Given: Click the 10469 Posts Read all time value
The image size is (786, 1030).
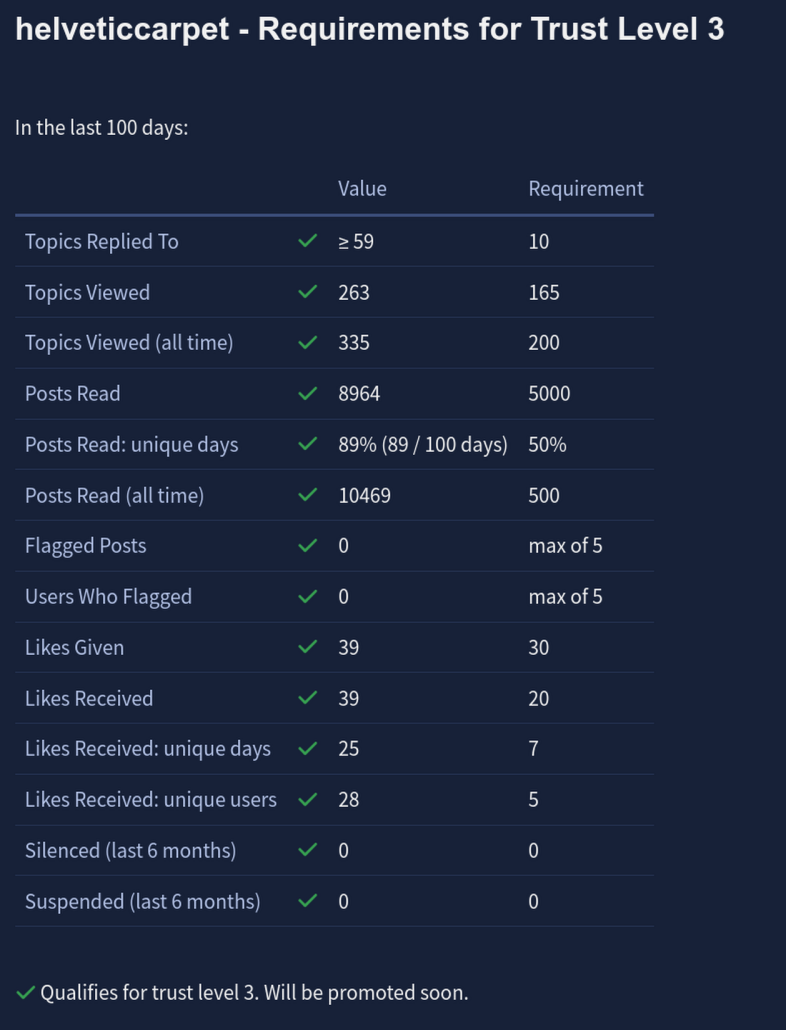Looking at the screenshot, I should pos(364,495).
